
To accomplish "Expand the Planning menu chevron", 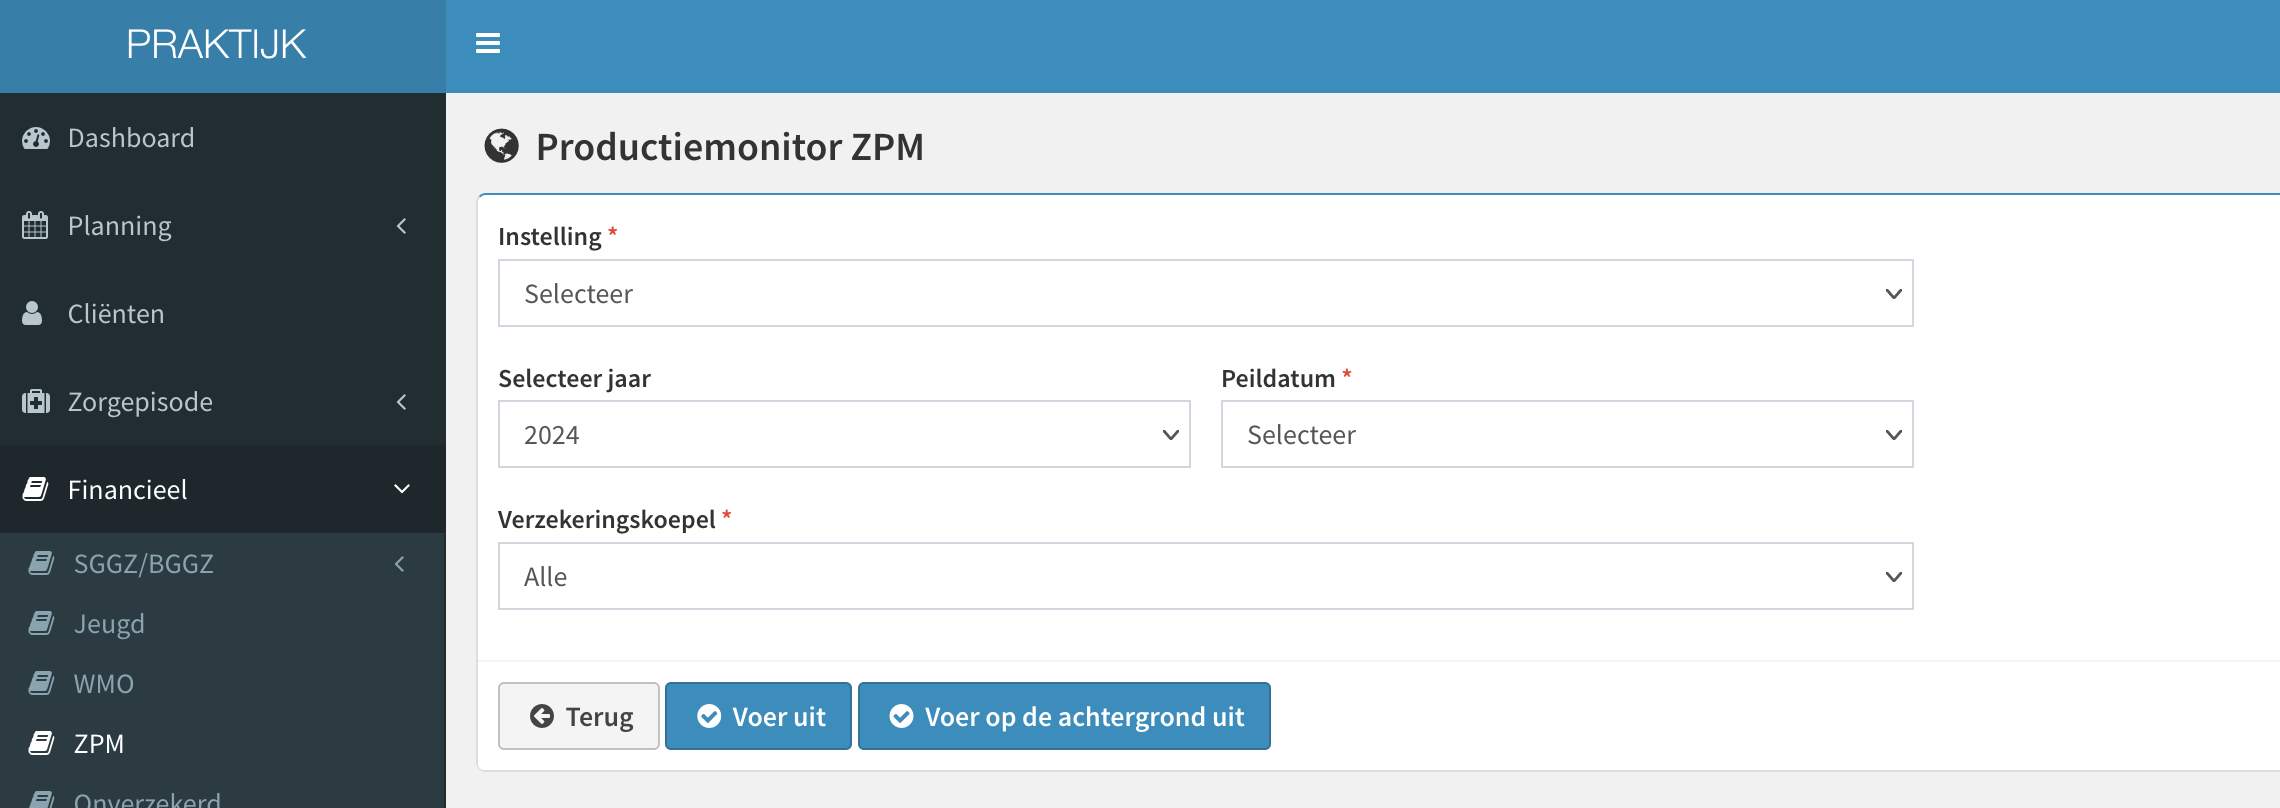I will (402, 226).
